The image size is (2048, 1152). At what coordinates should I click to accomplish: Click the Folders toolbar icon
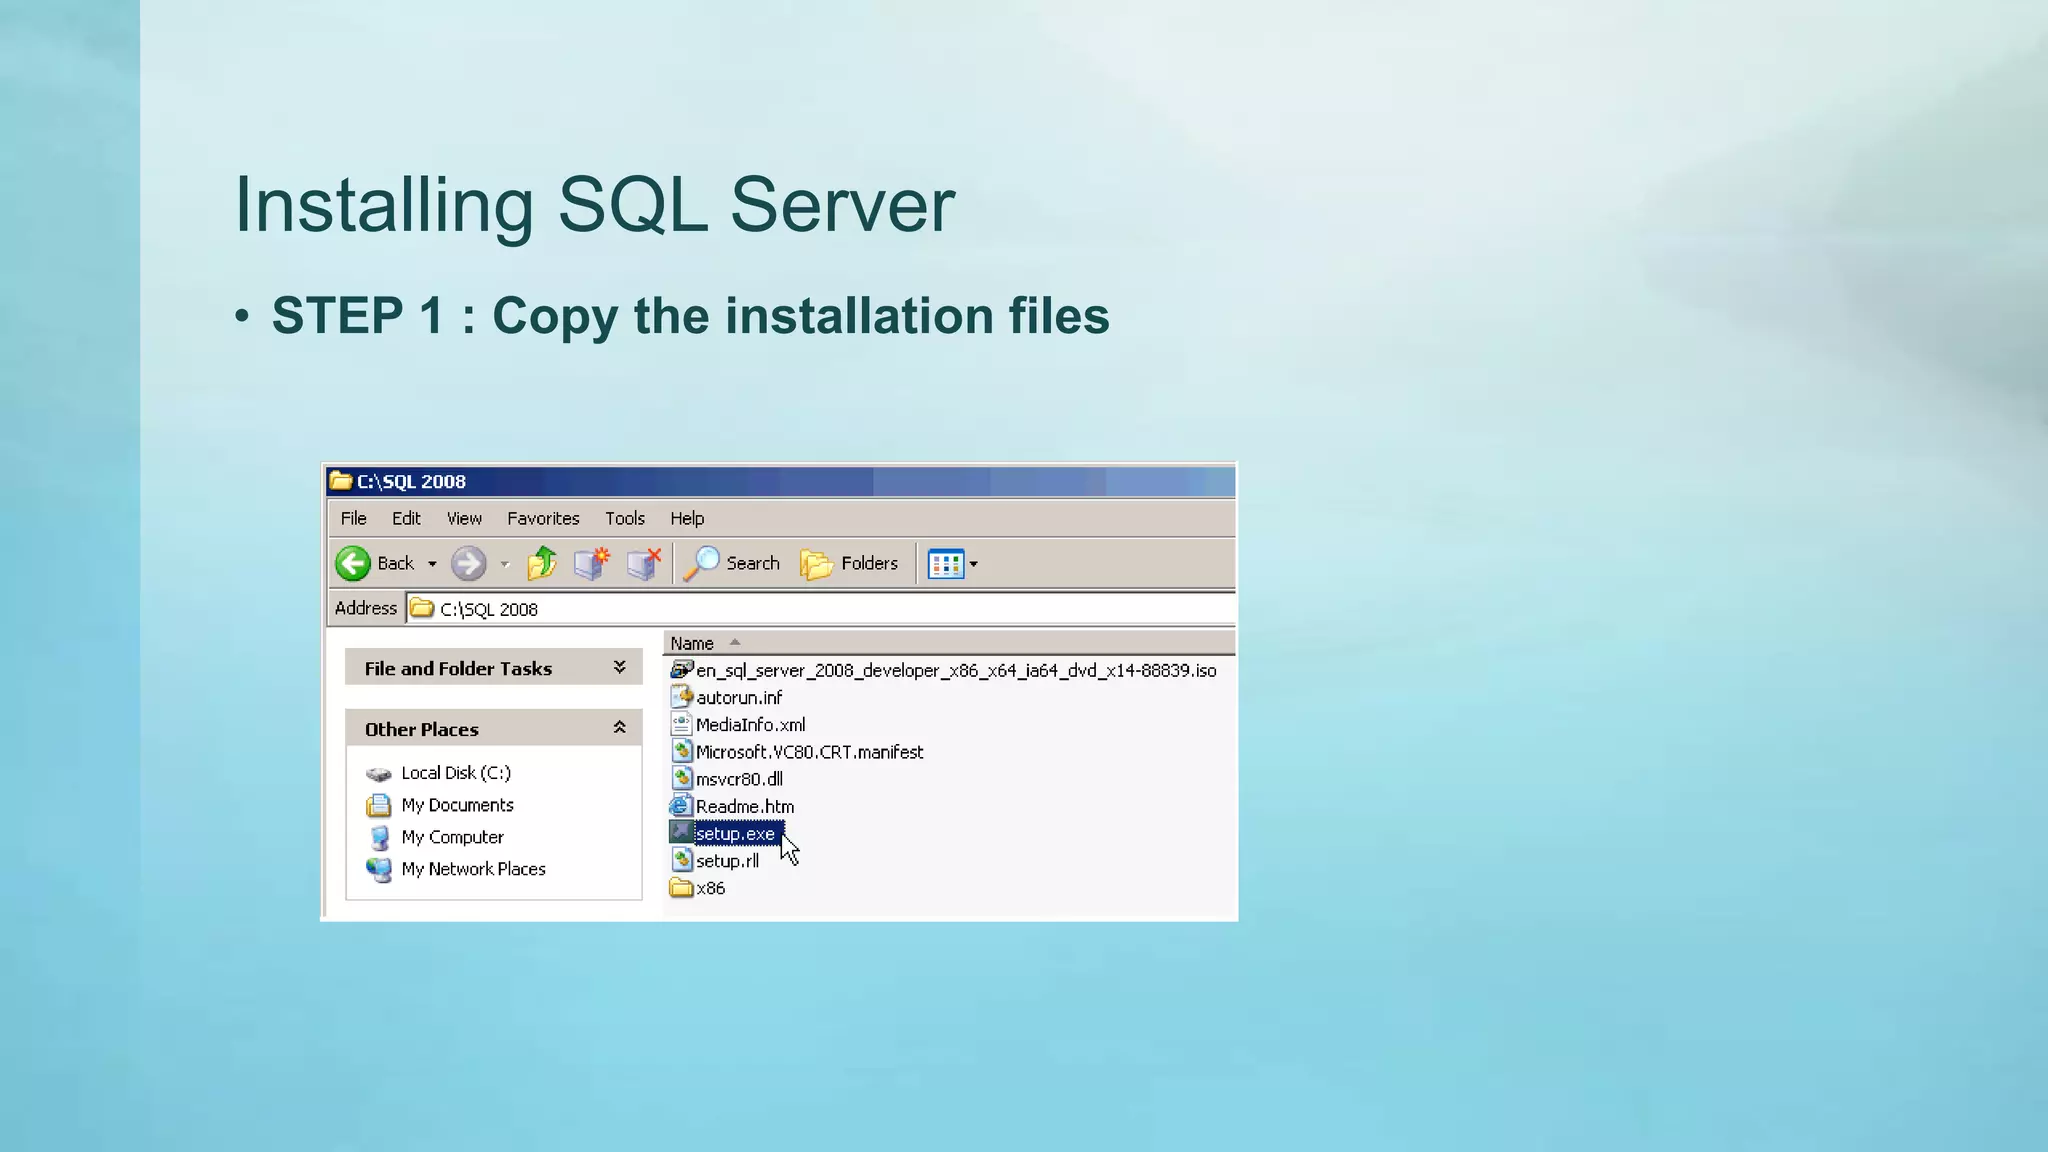pyautogui.click(x=816, y=564)
